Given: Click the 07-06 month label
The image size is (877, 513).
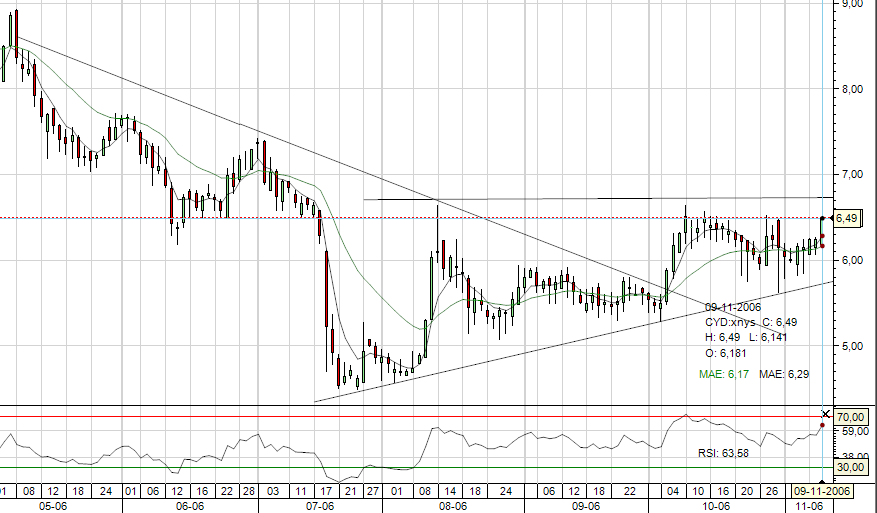Looking at the screenshot, I should point(320,506).
